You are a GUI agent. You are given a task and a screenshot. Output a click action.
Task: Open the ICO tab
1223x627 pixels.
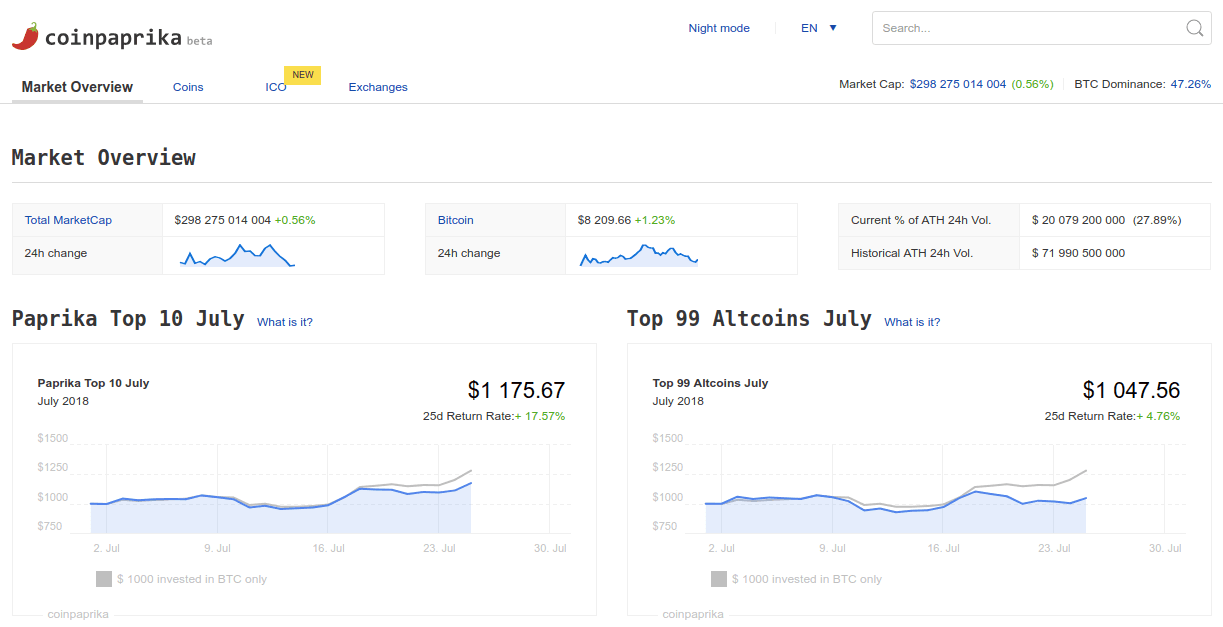276,87
